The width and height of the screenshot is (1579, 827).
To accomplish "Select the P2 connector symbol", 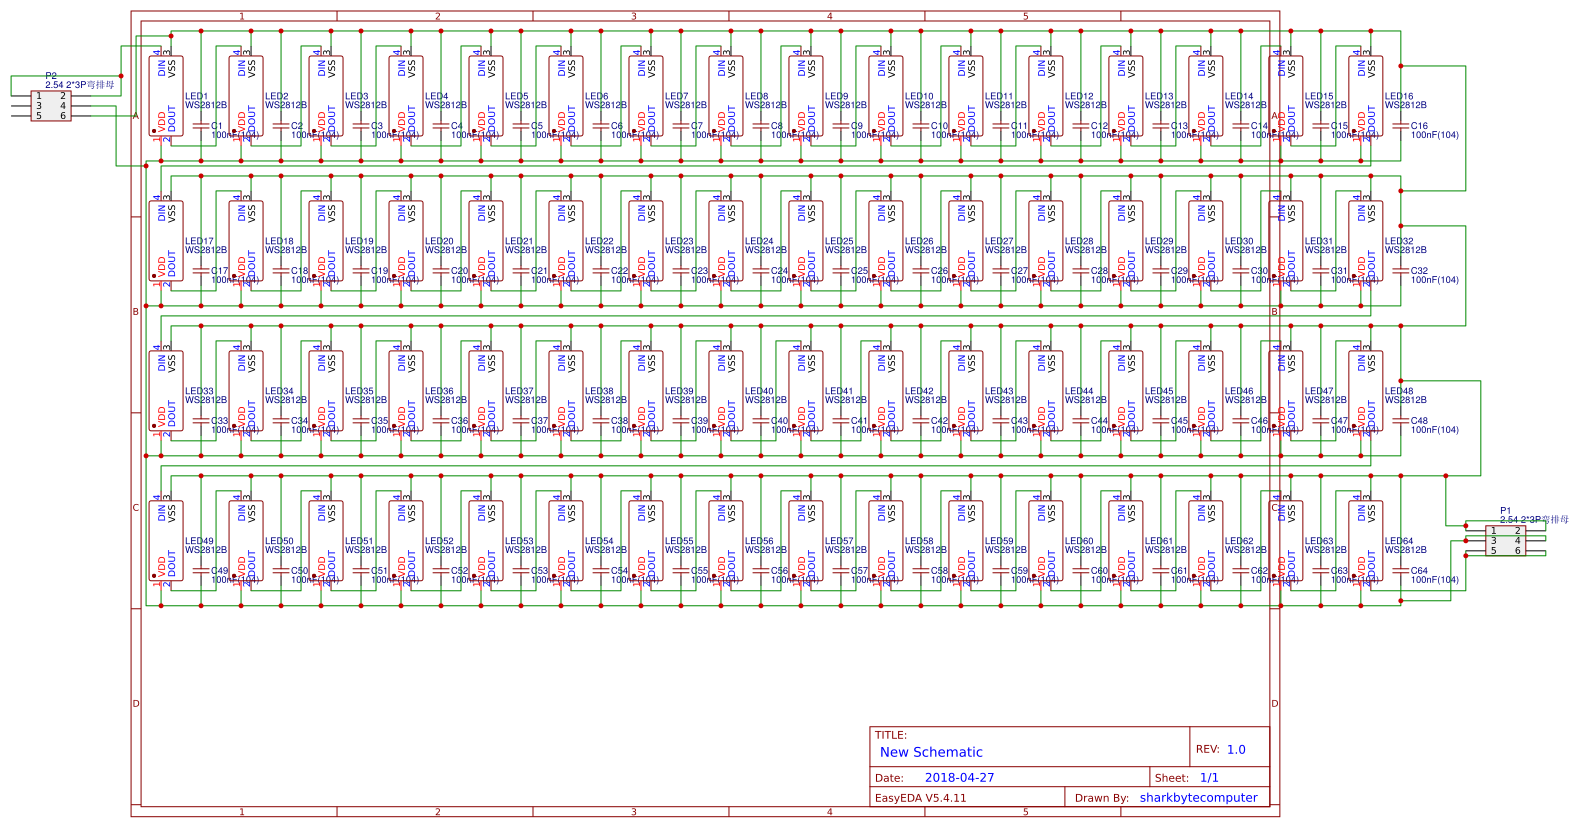I will tap(50, 105).
